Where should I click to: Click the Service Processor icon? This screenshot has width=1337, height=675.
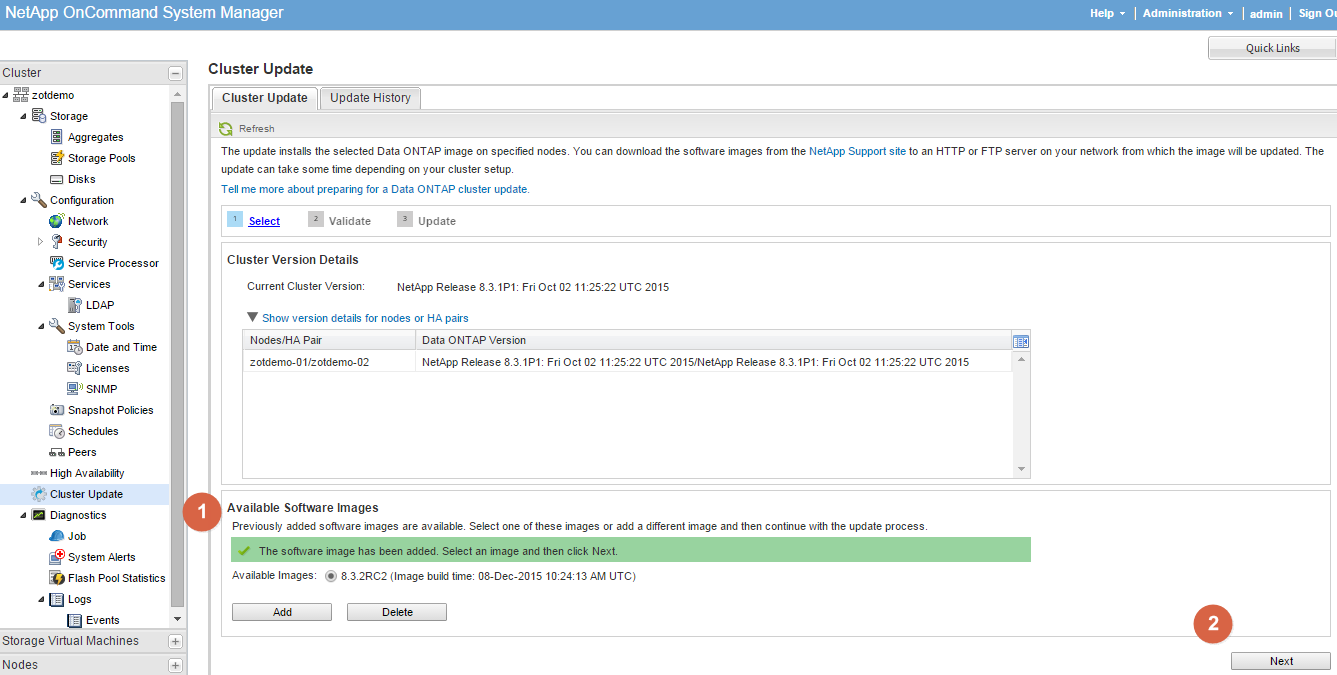click(58, 263)
